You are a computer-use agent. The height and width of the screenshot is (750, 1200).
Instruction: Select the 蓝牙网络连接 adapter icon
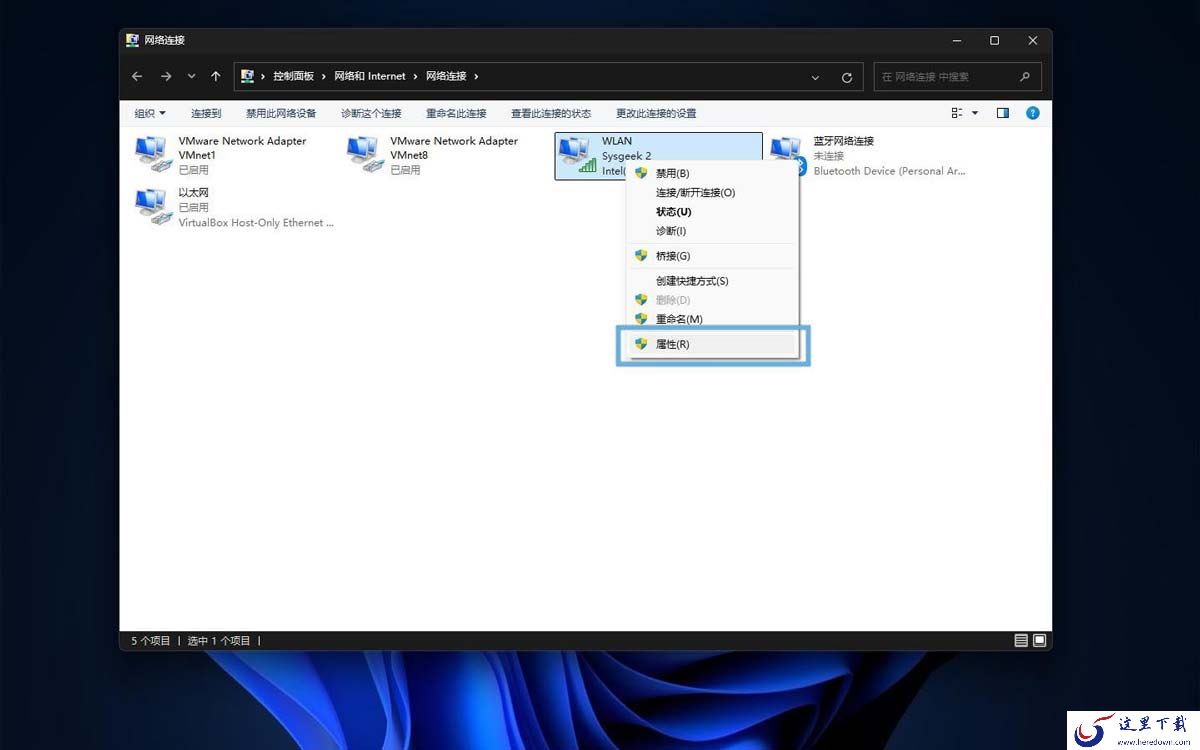click(787, 154)
